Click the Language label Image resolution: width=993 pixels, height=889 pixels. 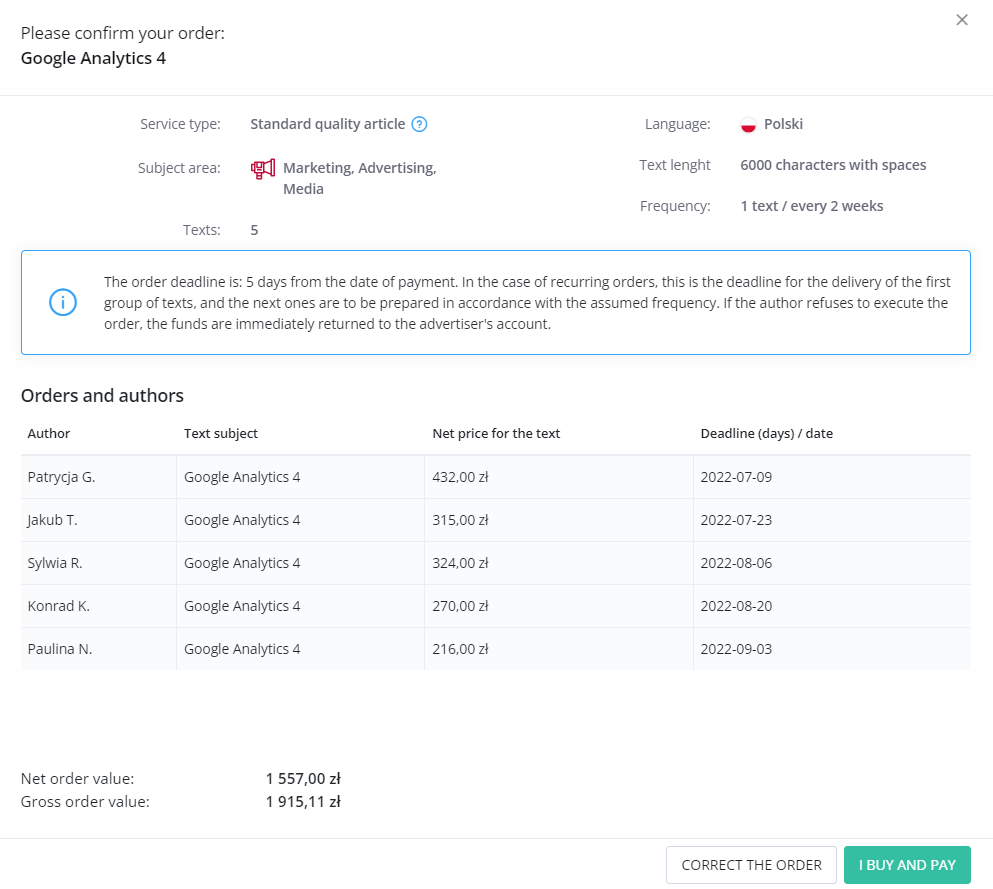point(678,124)
